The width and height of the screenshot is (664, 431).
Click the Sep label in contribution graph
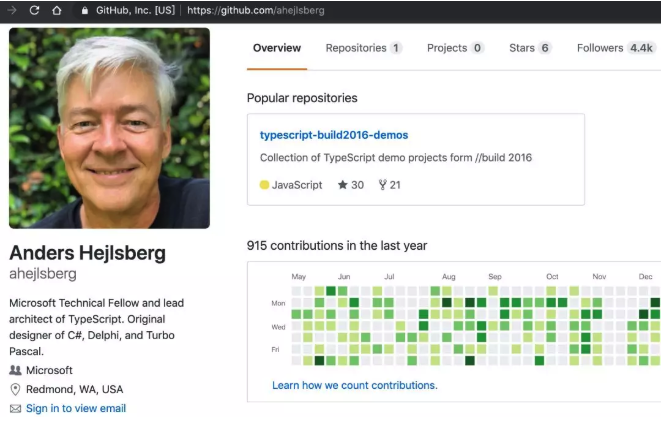pyautogui.click(x=495, y=276)
